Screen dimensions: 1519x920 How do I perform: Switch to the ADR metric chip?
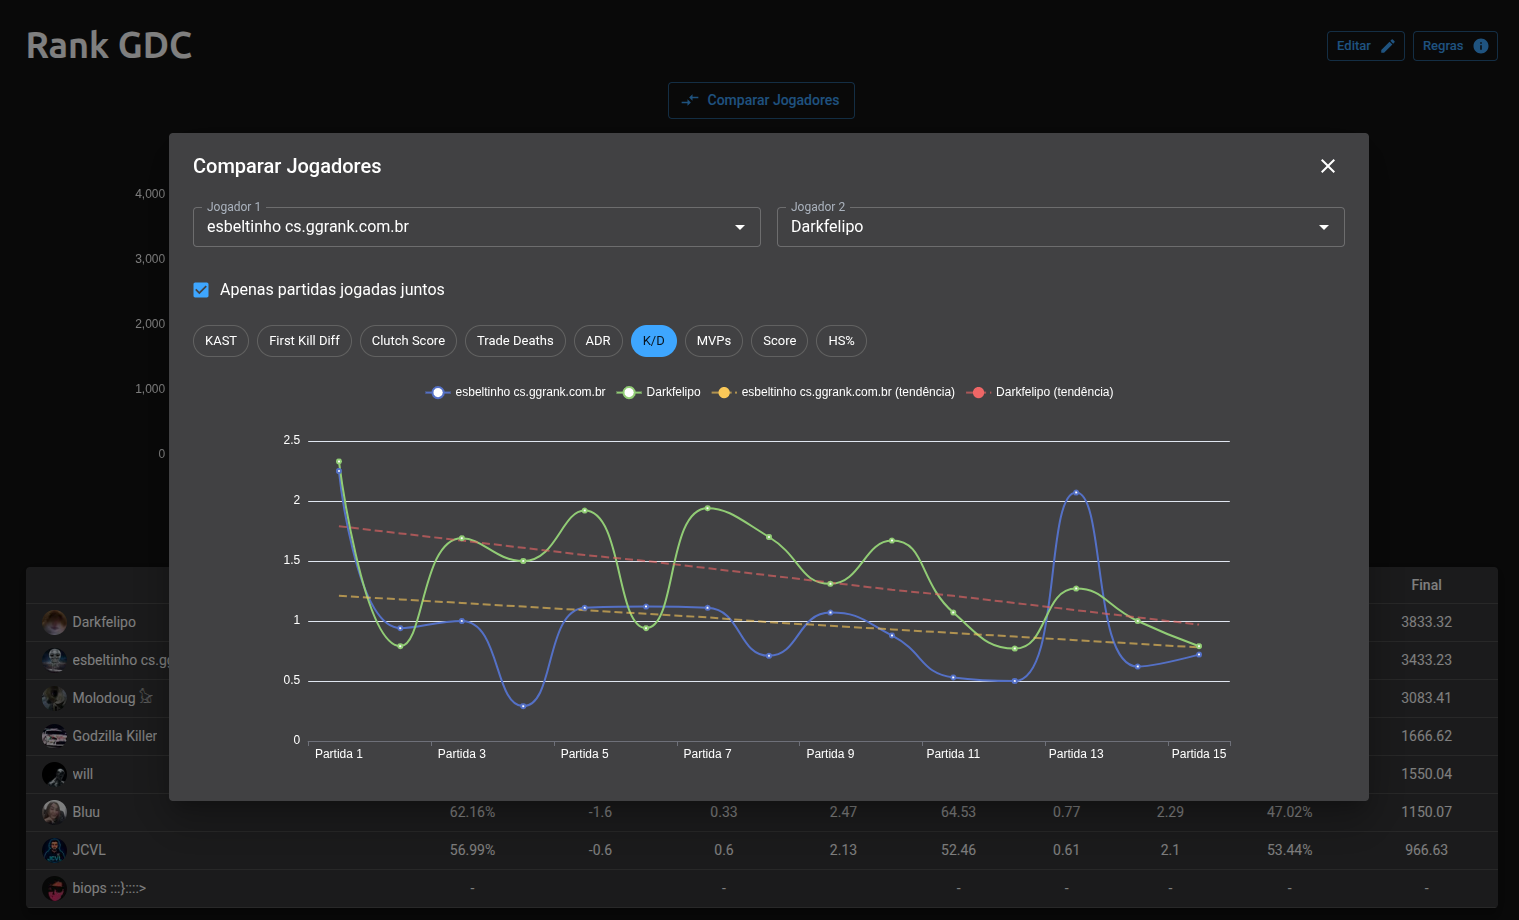coord(598,341)
